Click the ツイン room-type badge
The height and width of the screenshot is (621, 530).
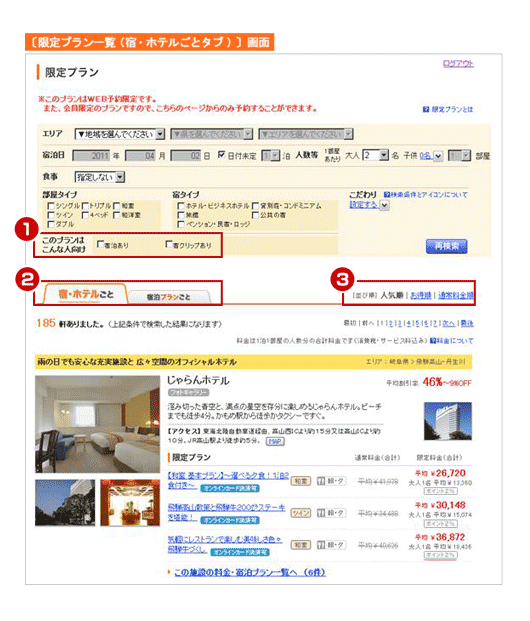click(301, 513)
